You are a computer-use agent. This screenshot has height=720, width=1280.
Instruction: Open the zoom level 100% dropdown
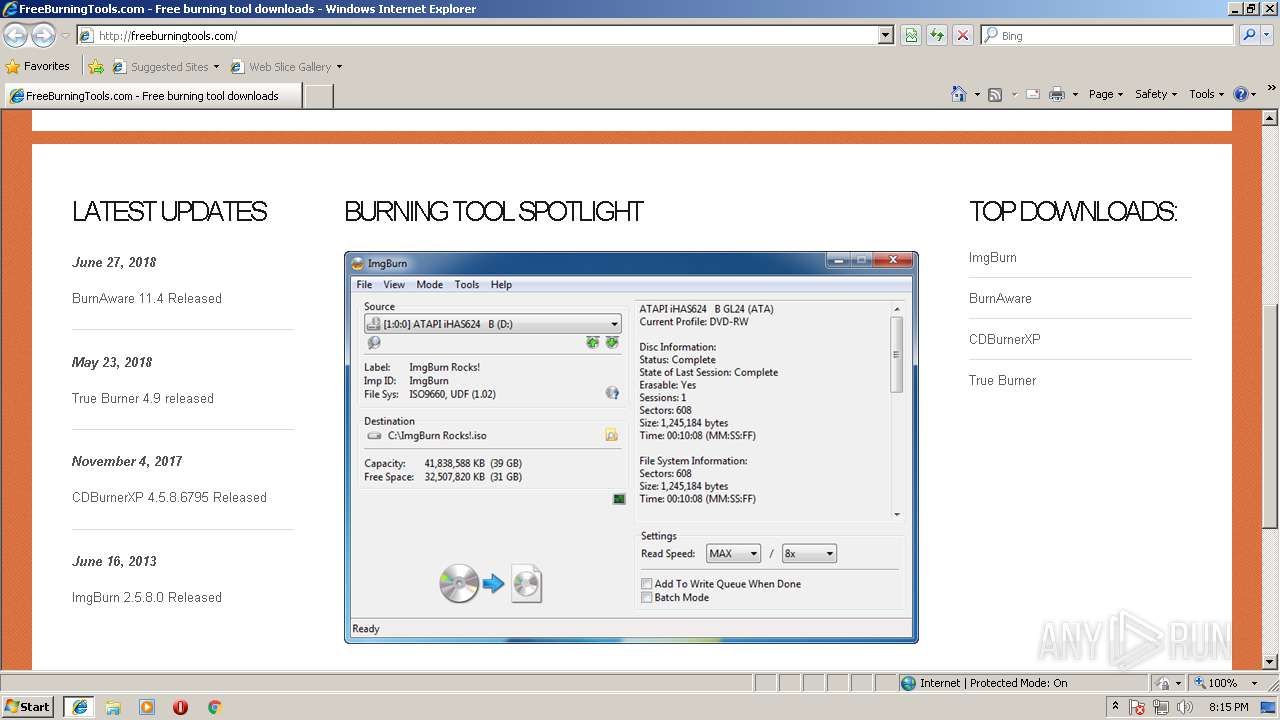[1254, 683]
